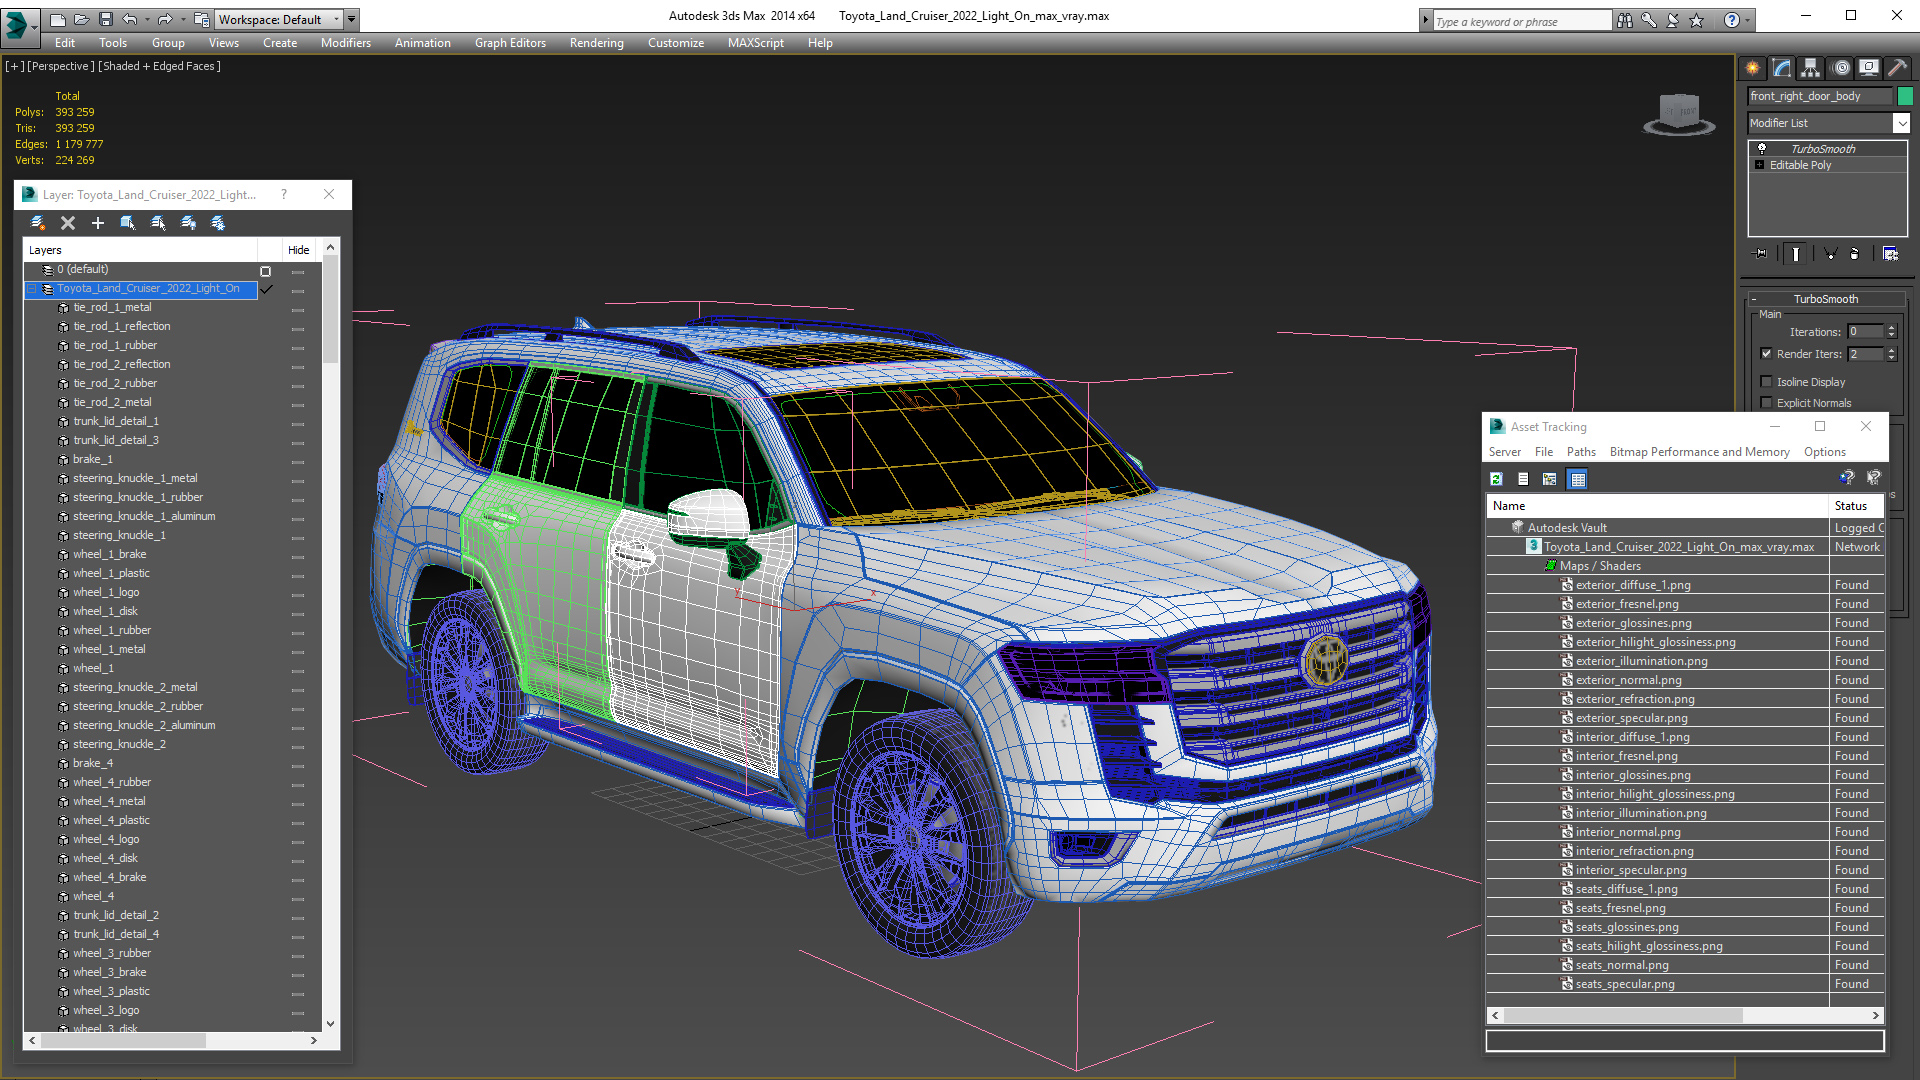Screen dimensions: 1920x1080
Task: Click the Redo arrow icon
Action: pyautogui.click(x=164, y=19)
